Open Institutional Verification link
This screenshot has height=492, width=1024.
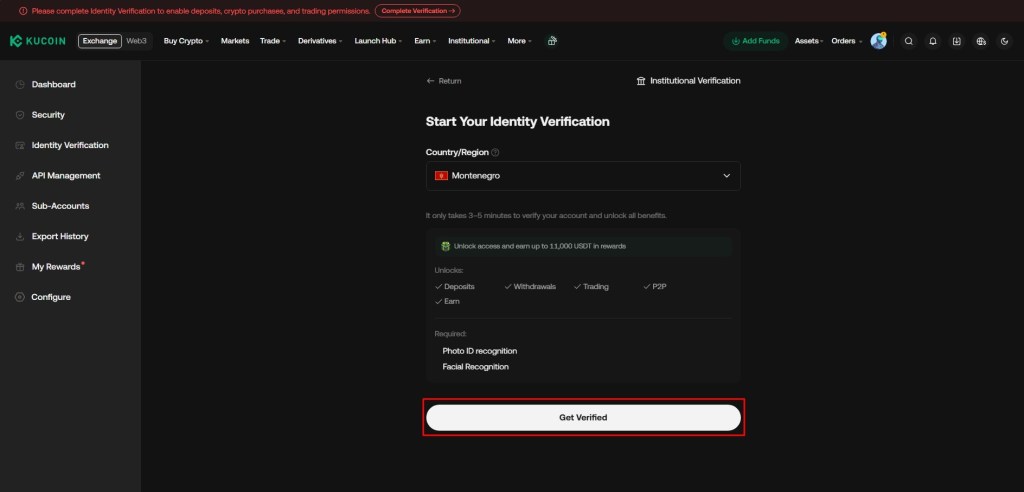click(x=688, y=81)
